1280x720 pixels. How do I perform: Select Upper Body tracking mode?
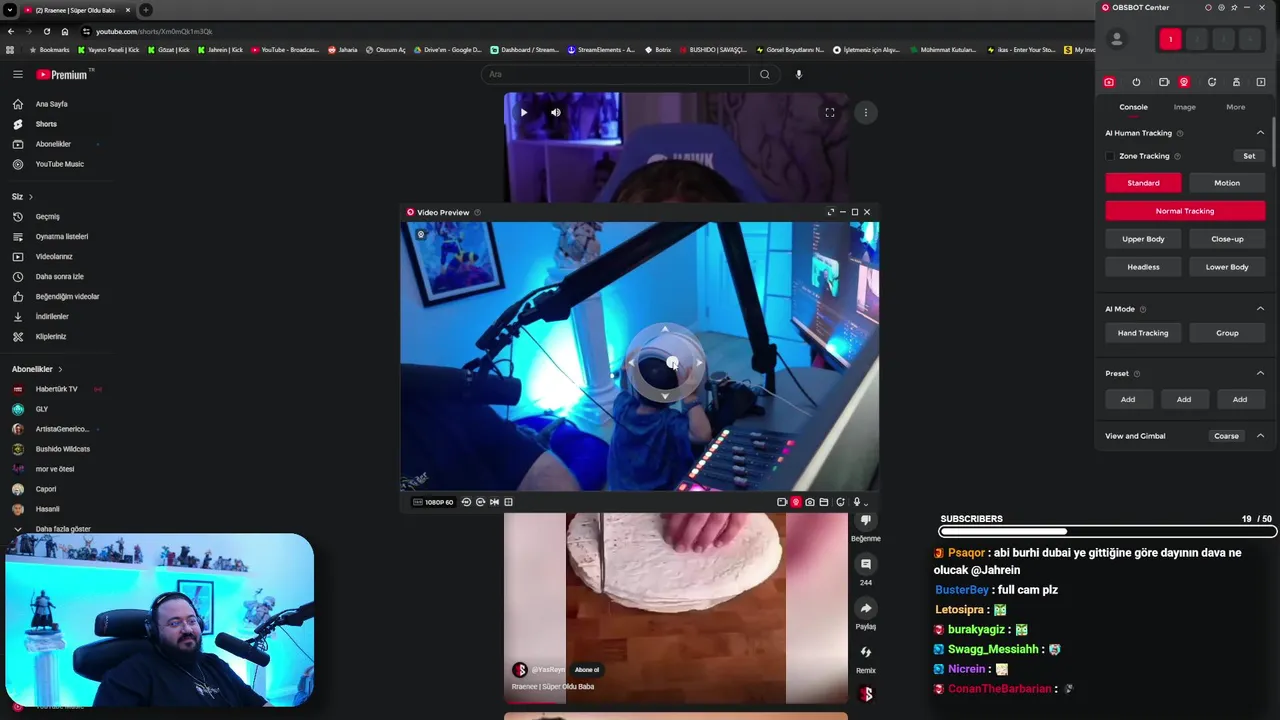pos(1143,239)
